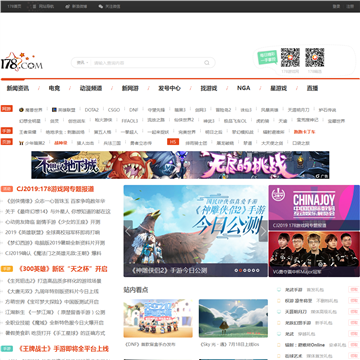
Task: Select the last carousel pagination dot
Action: pyautogui.click(x=258, y=270)
